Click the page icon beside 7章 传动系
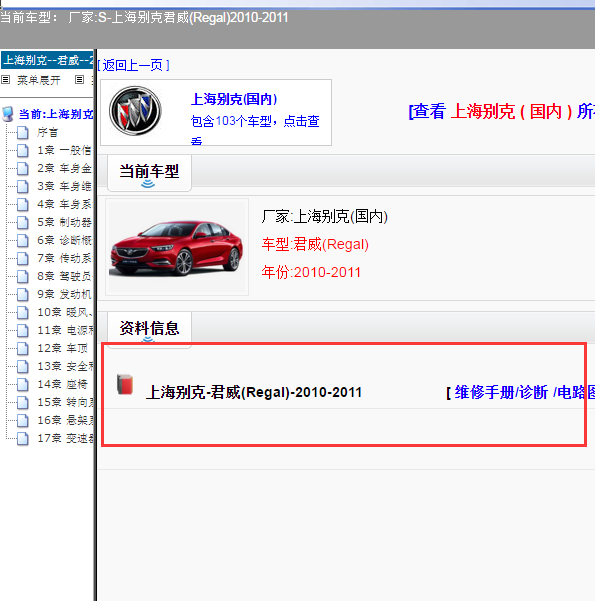595x601 pixels. (x=23, y=259)
